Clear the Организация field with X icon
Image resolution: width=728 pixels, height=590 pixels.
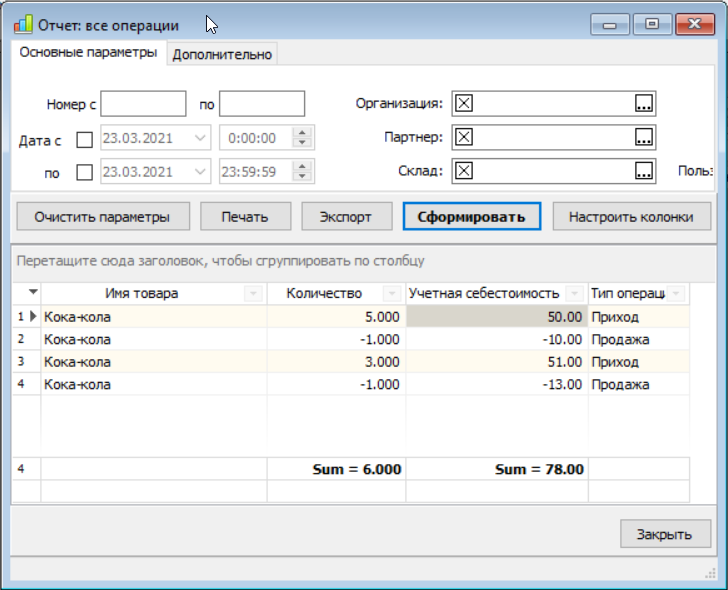[464, 103]
